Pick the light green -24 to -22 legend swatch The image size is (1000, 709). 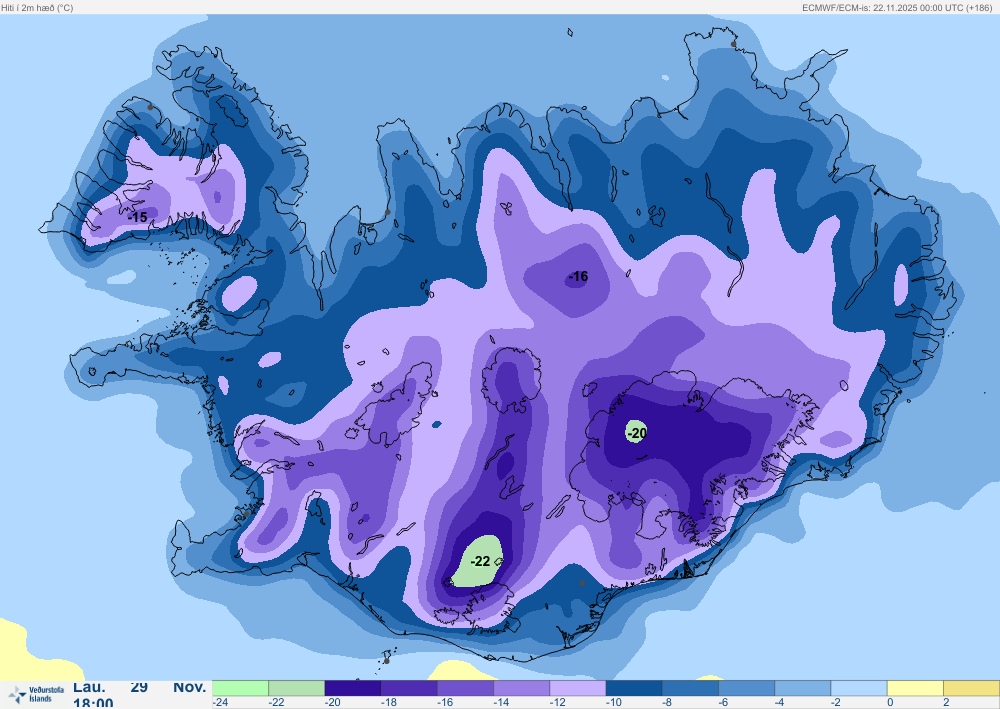[x=240, y=688]
